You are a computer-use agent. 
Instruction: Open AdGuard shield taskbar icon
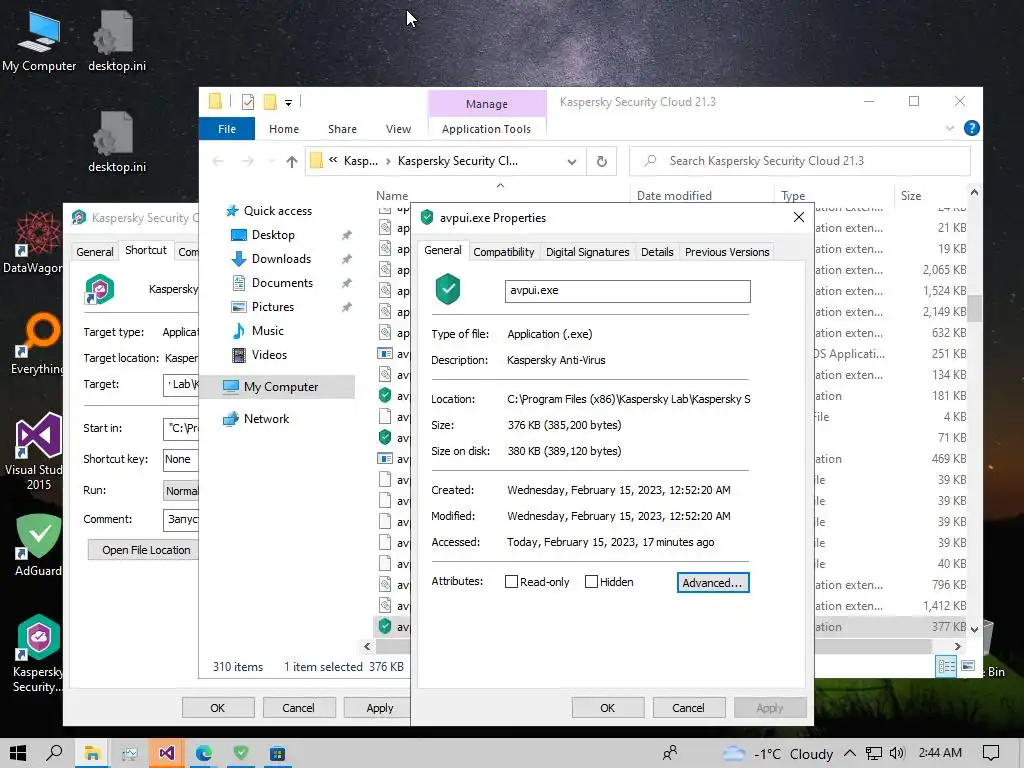click(241, 753)
